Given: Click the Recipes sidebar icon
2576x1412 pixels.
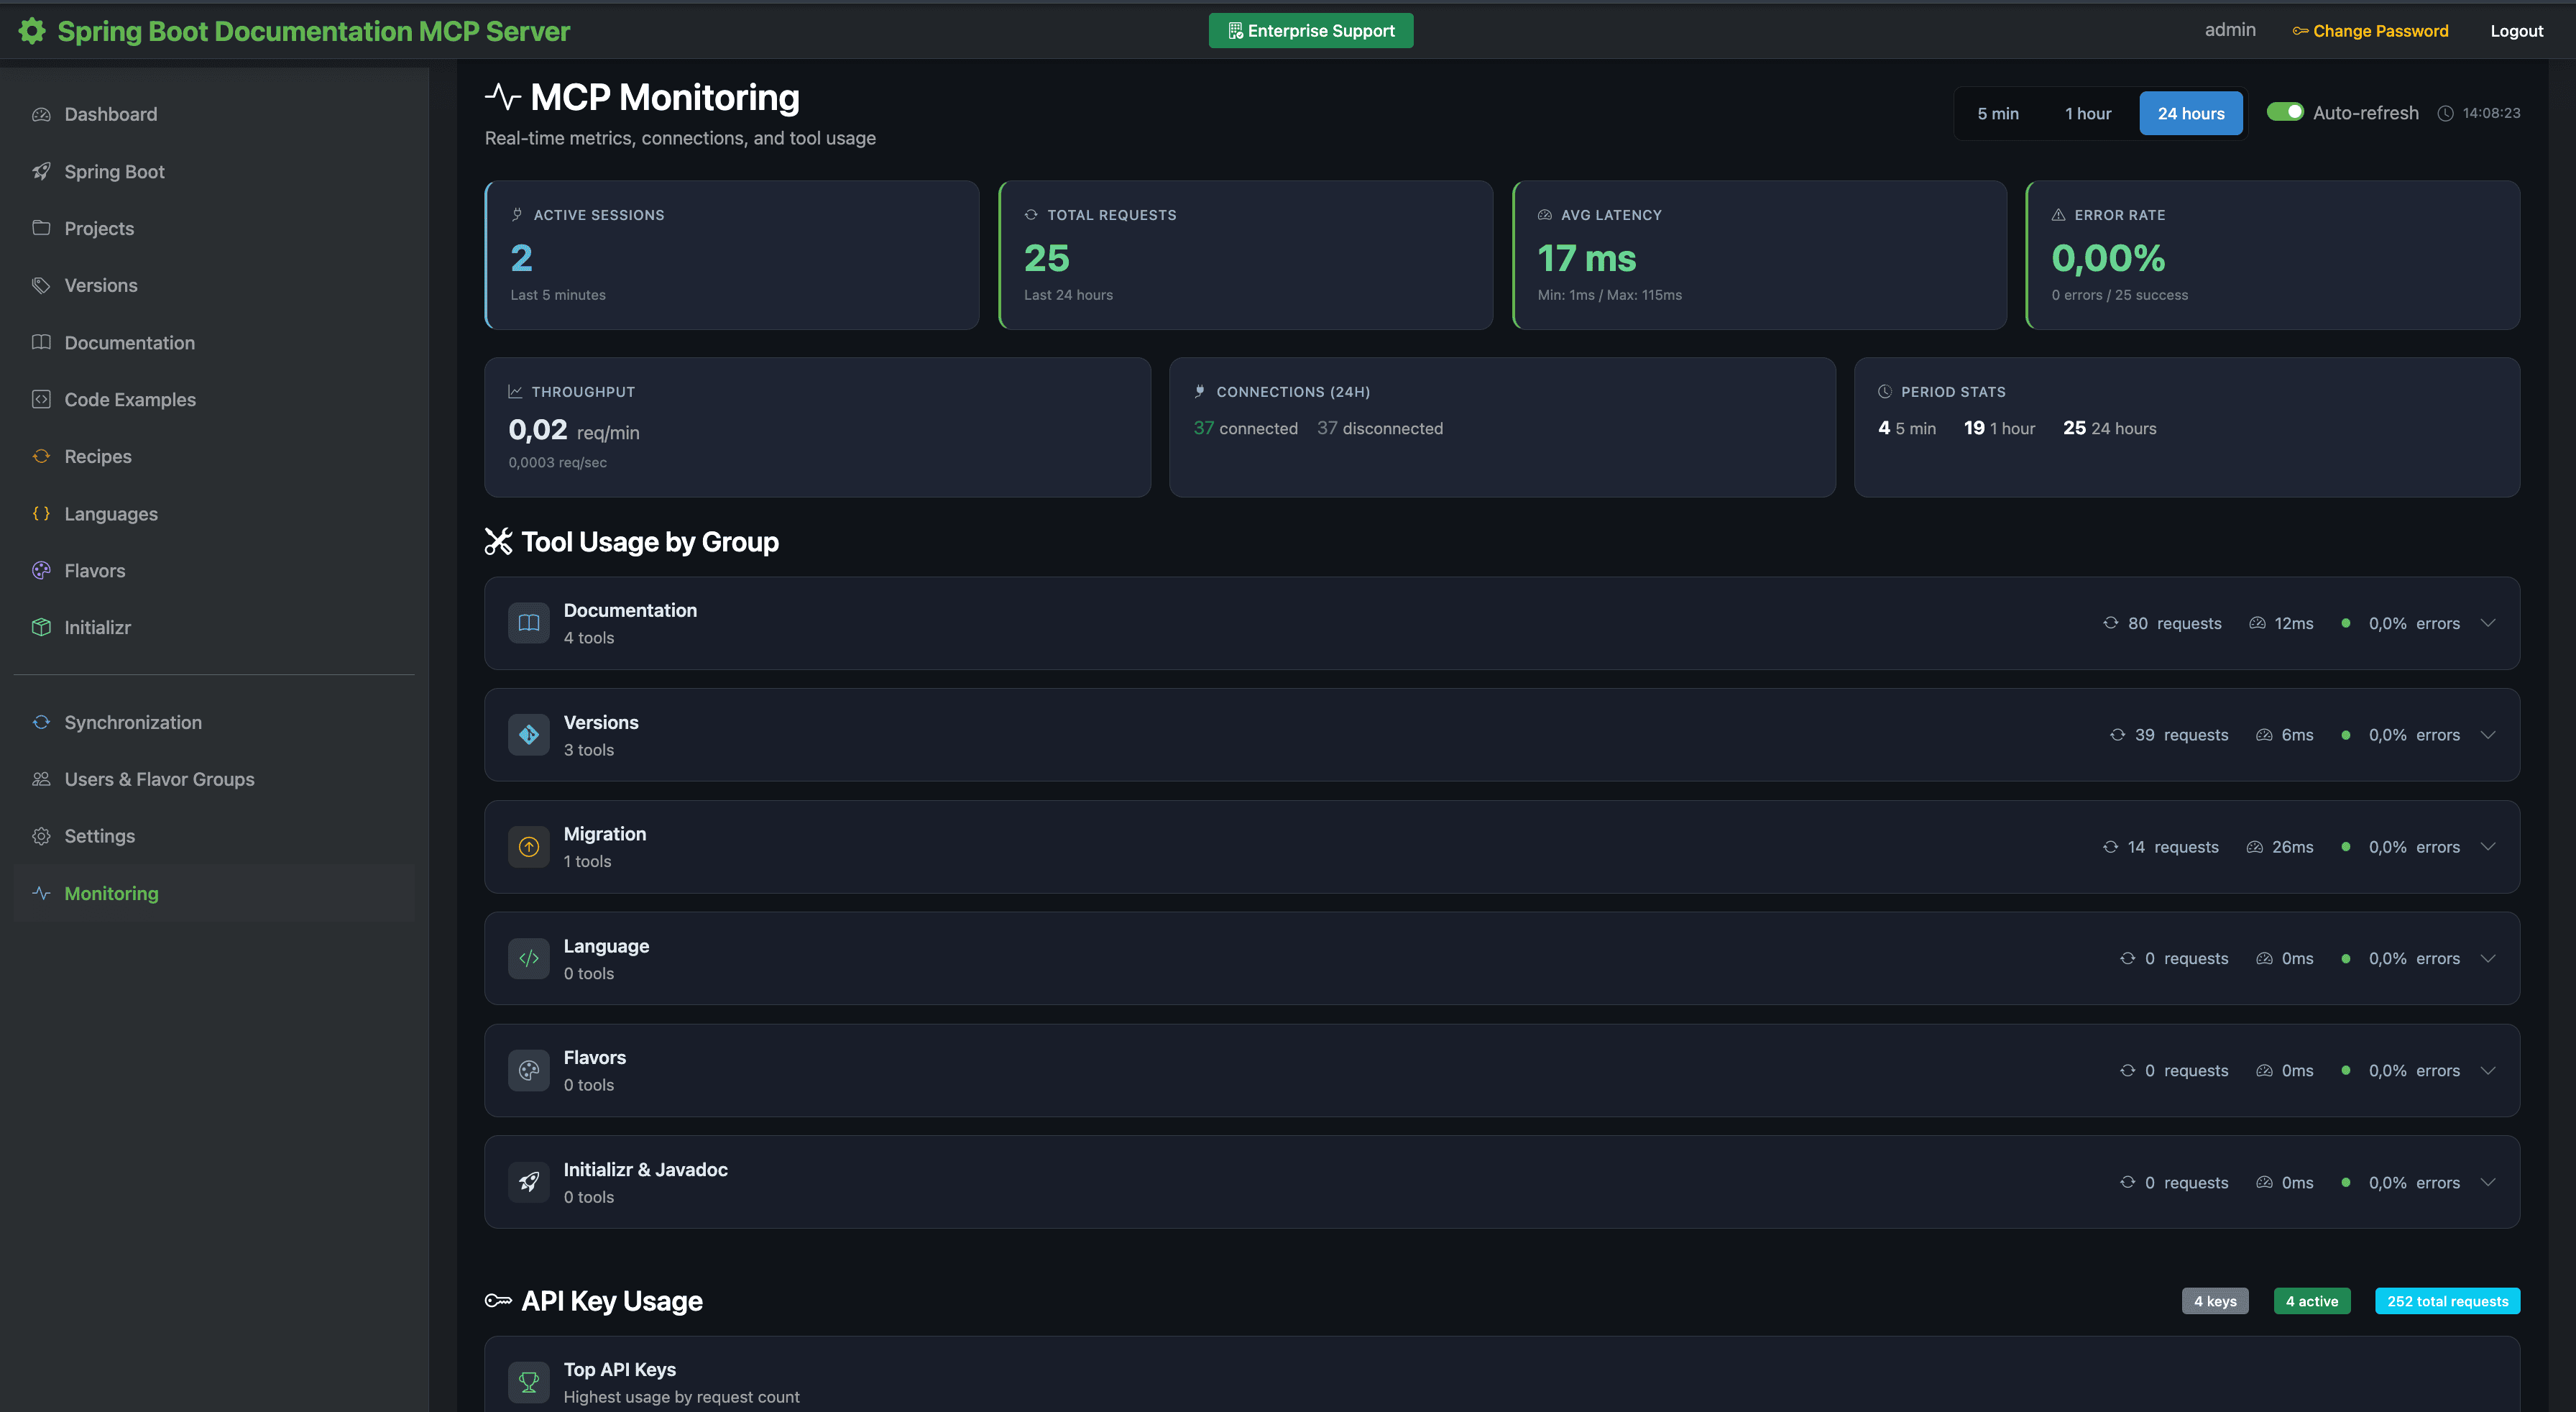Looking at the screenshot, I should [x=41, y=456].
